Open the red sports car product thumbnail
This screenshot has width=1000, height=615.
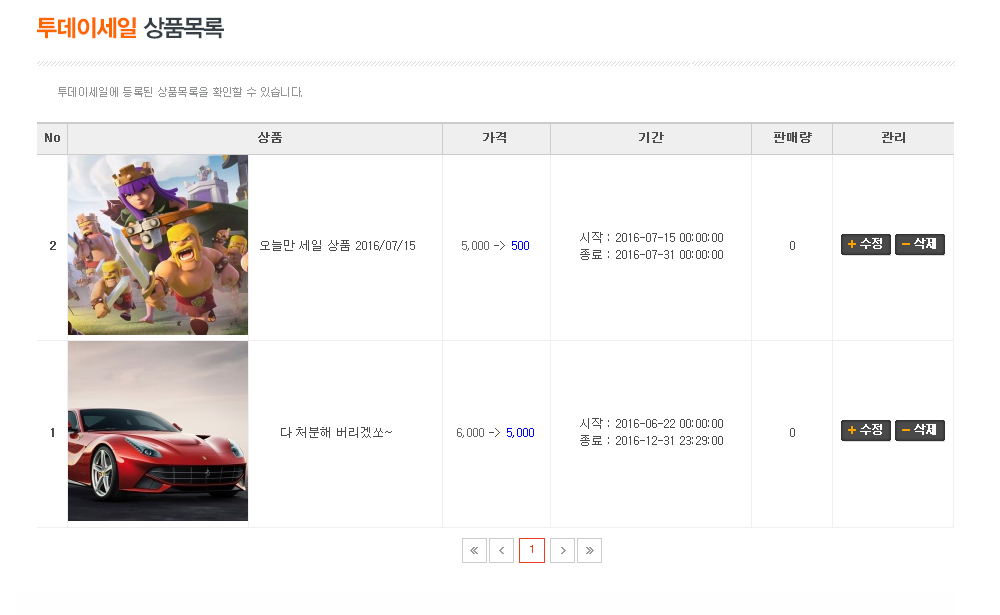(158, 431)
